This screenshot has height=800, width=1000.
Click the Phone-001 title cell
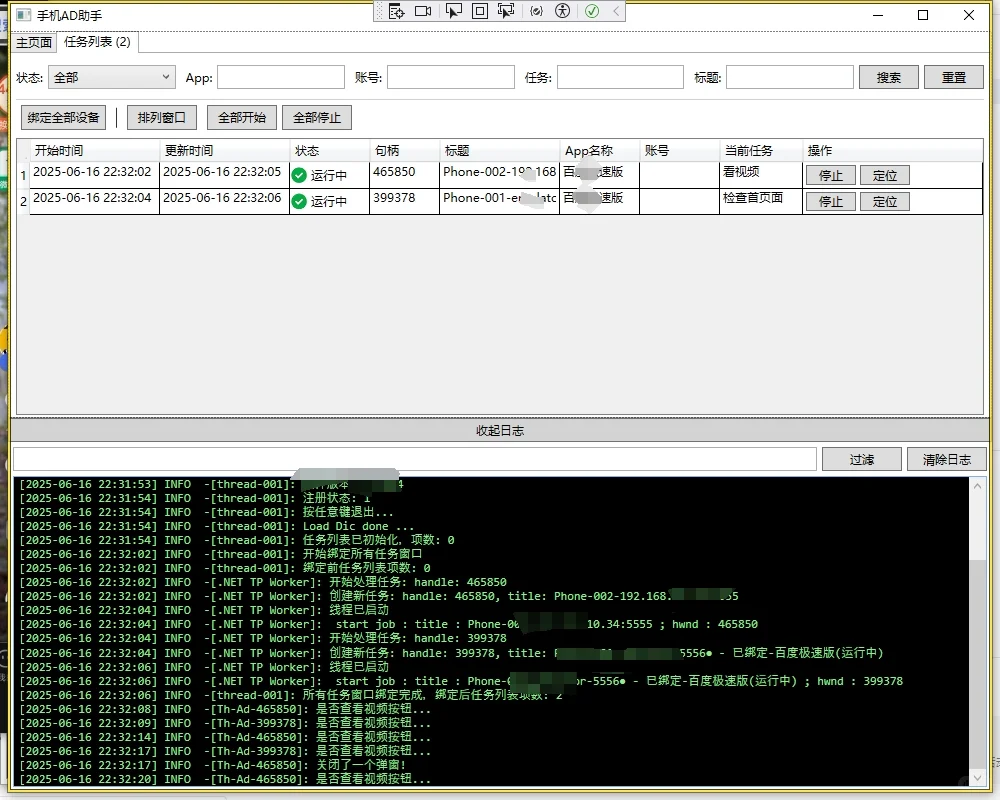tap(499, 201)
